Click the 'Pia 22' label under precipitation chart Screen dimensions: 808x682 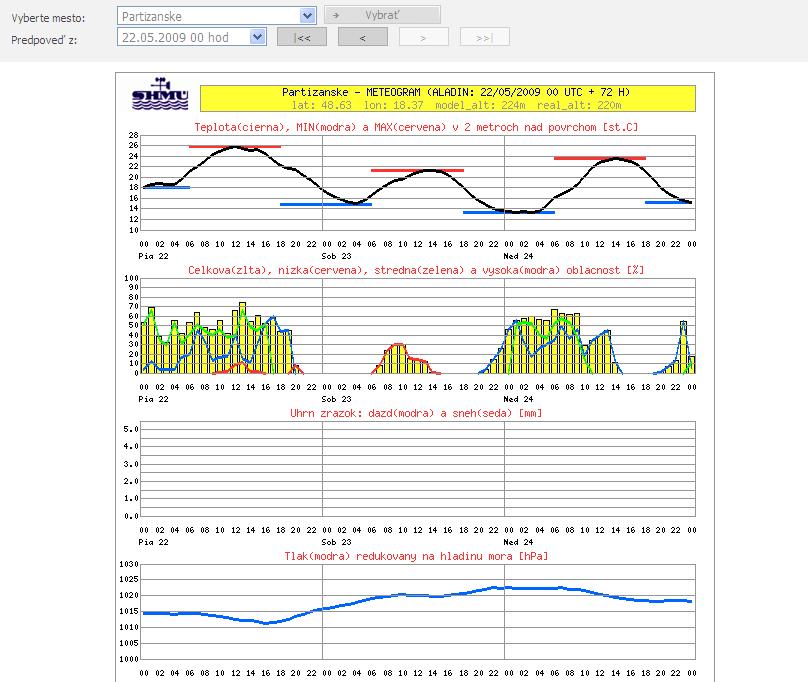coord(155,540)
